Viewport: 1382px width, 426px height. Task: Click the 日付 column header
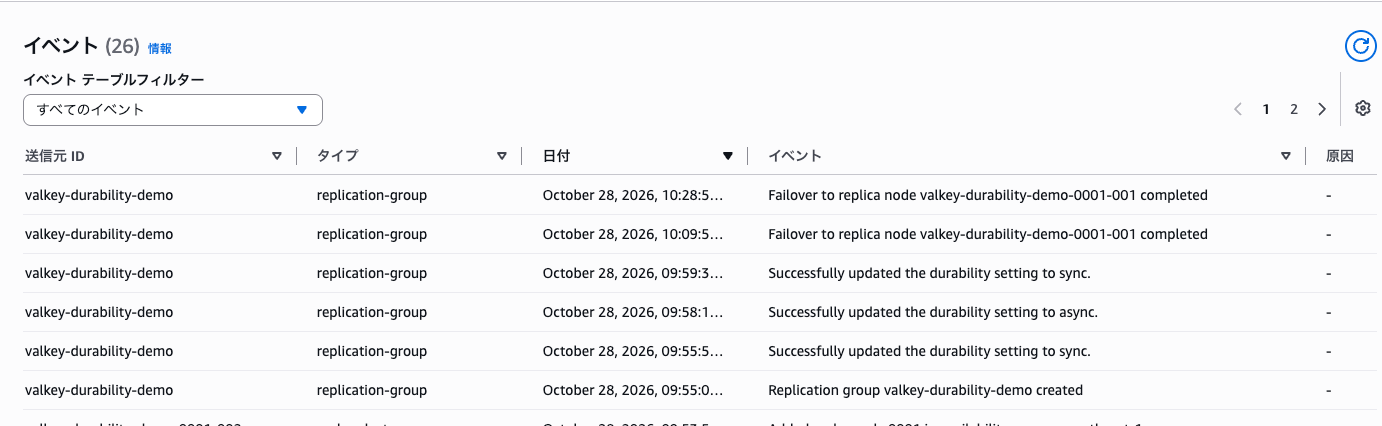pos(557,156)
